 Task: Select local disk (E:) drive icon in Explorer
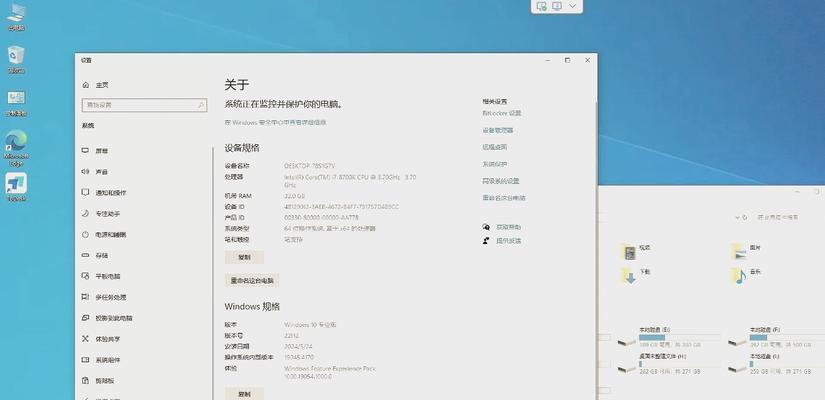(627, 341)
